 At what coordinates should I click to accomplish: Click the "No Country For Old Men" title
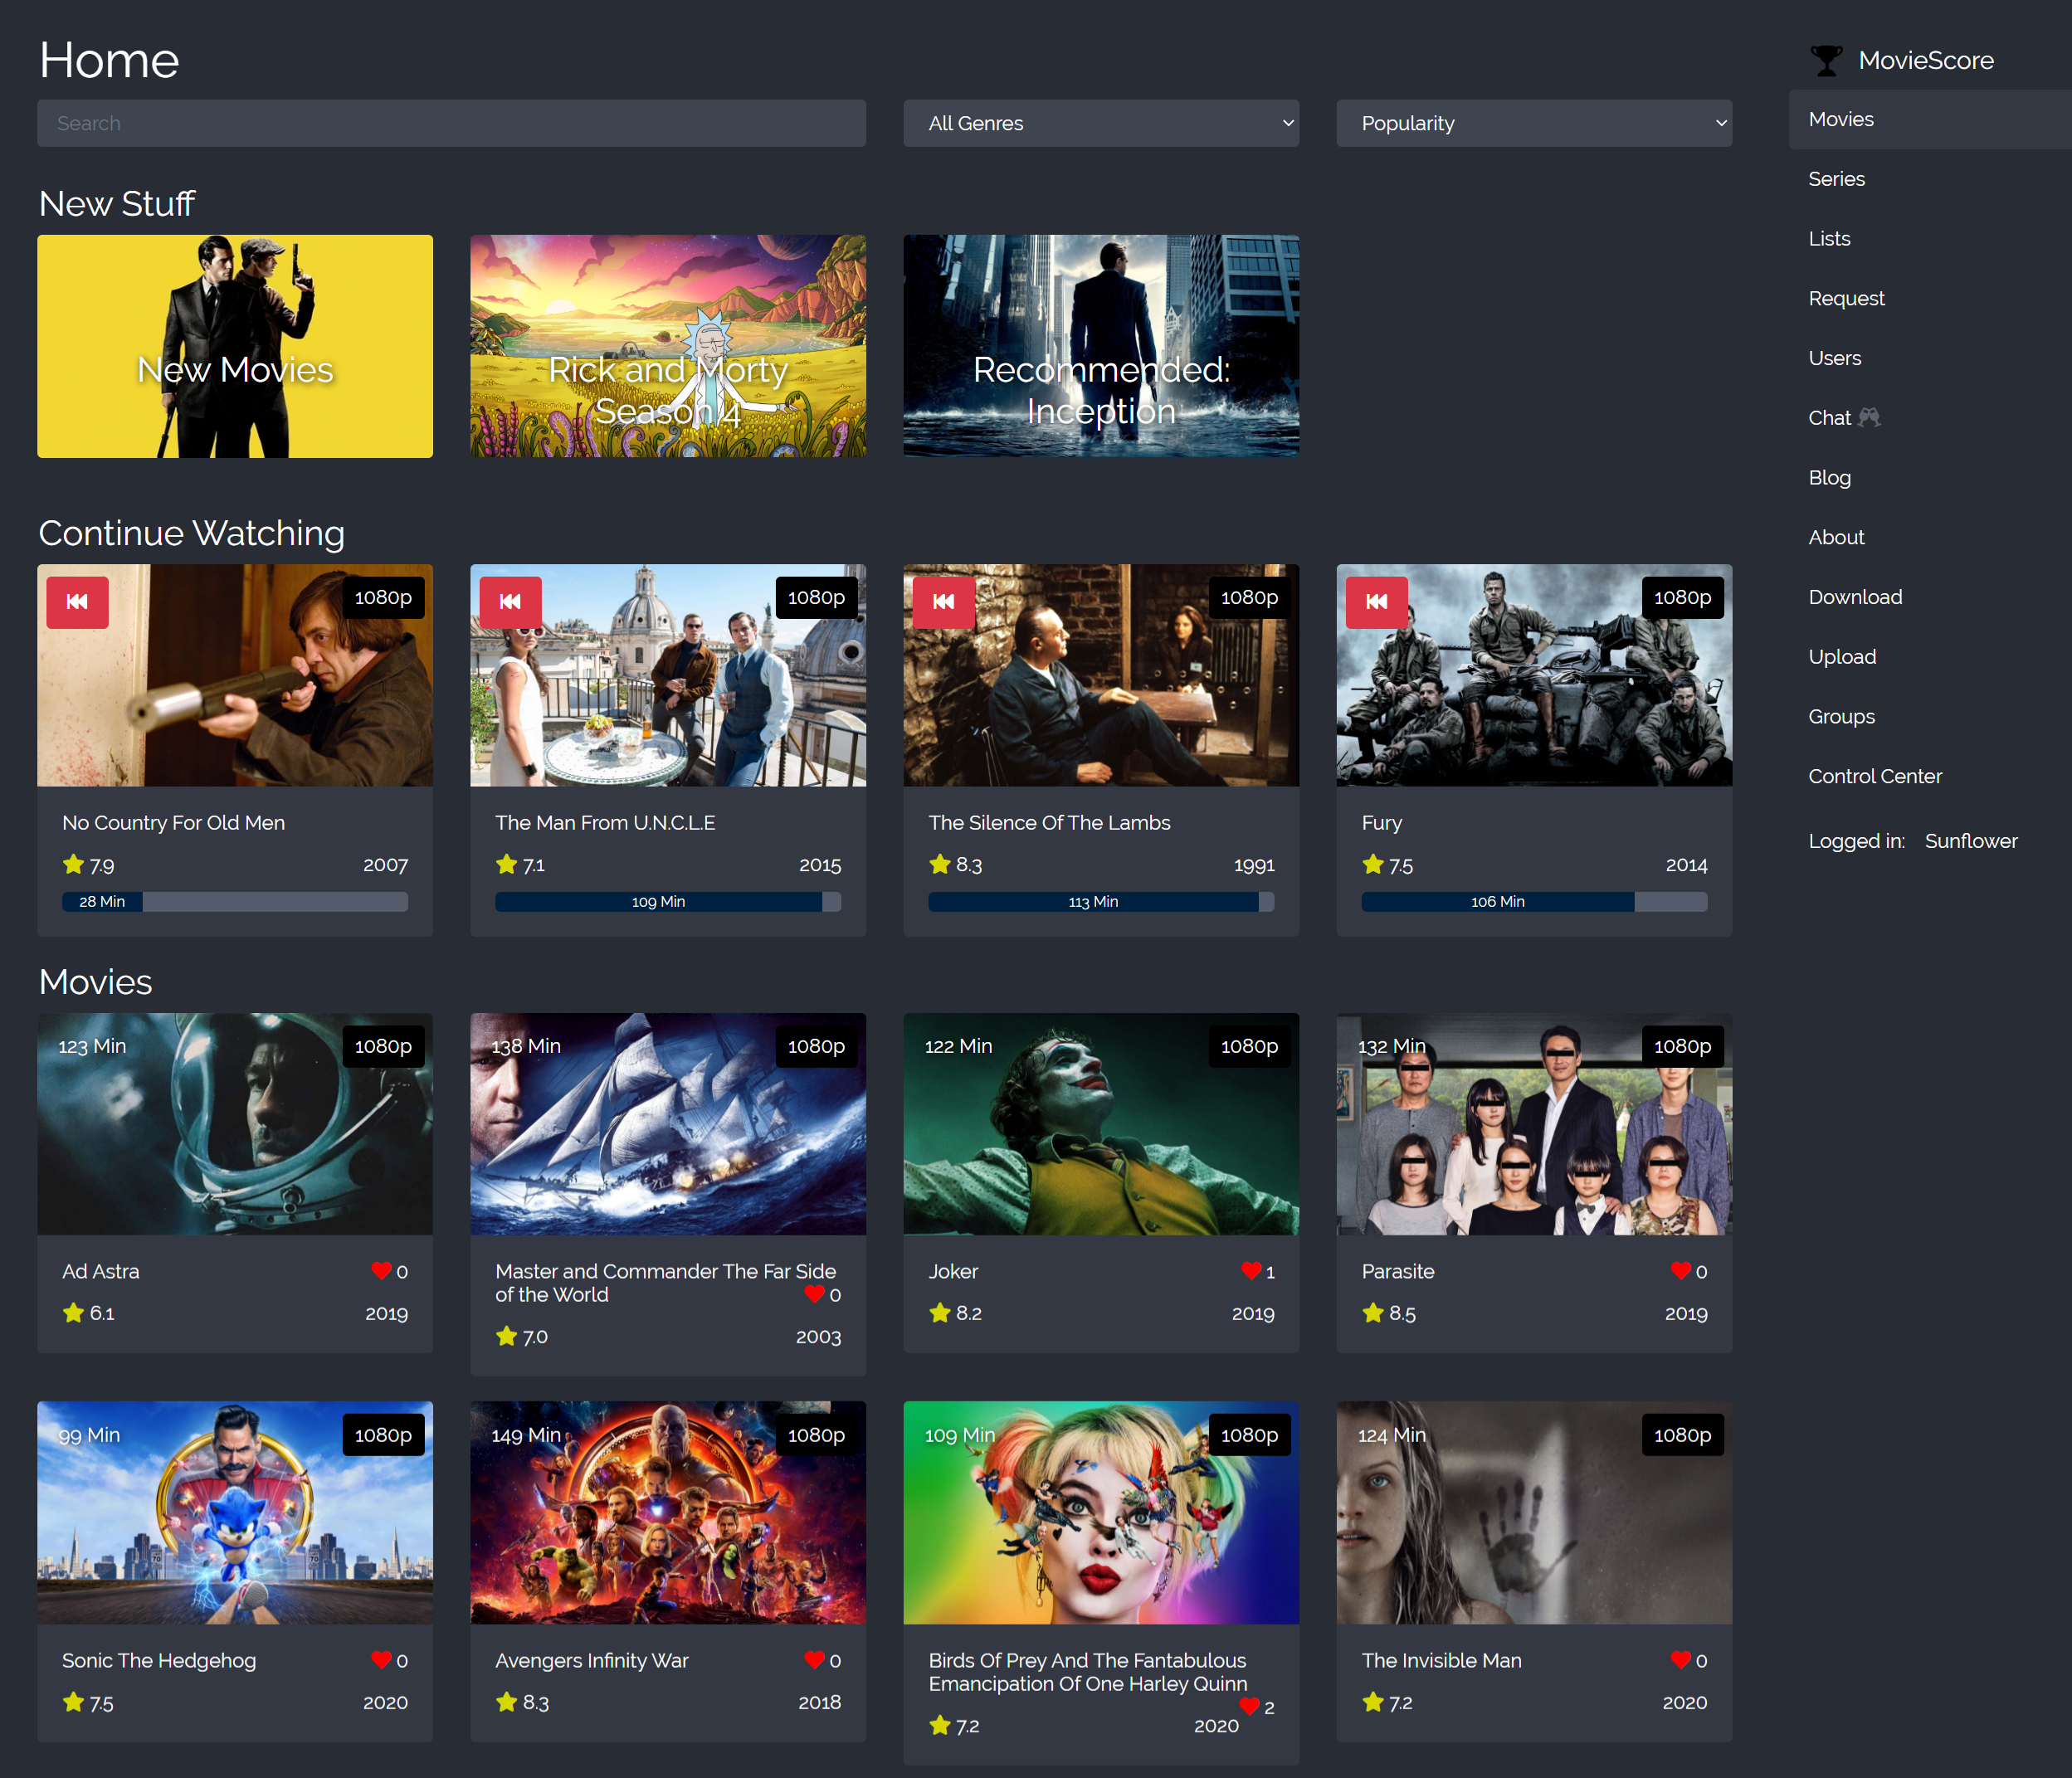173,822
